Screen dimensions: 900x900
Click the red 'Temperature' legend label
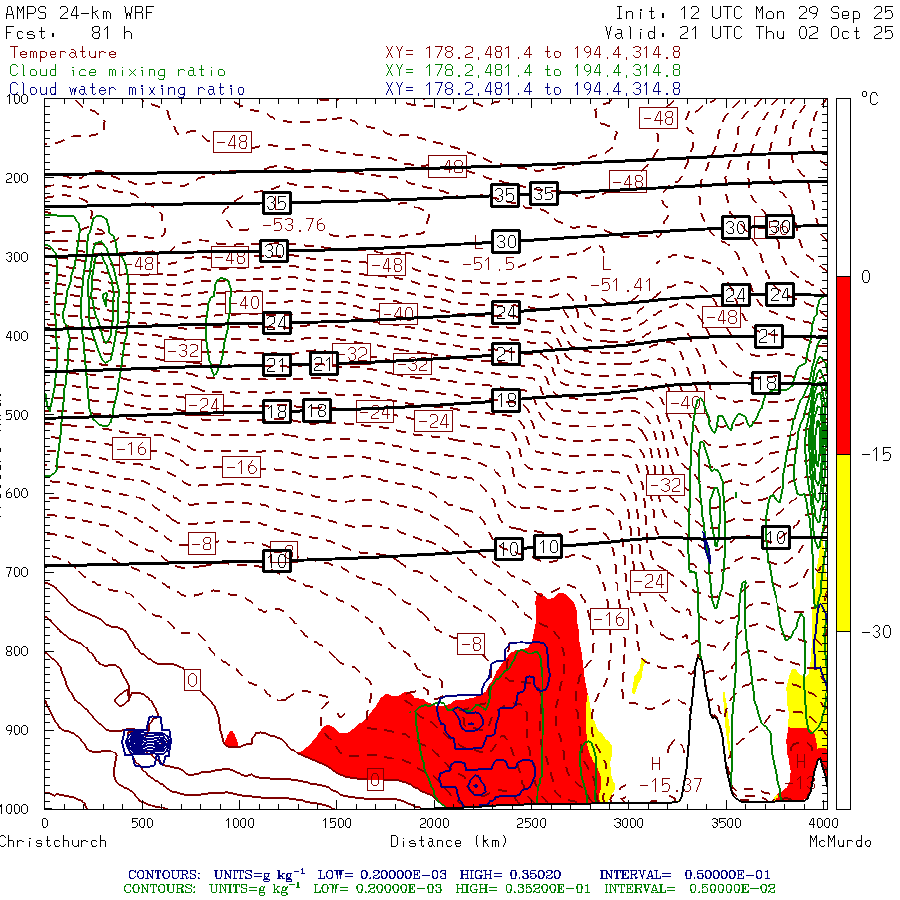[63, 53]
